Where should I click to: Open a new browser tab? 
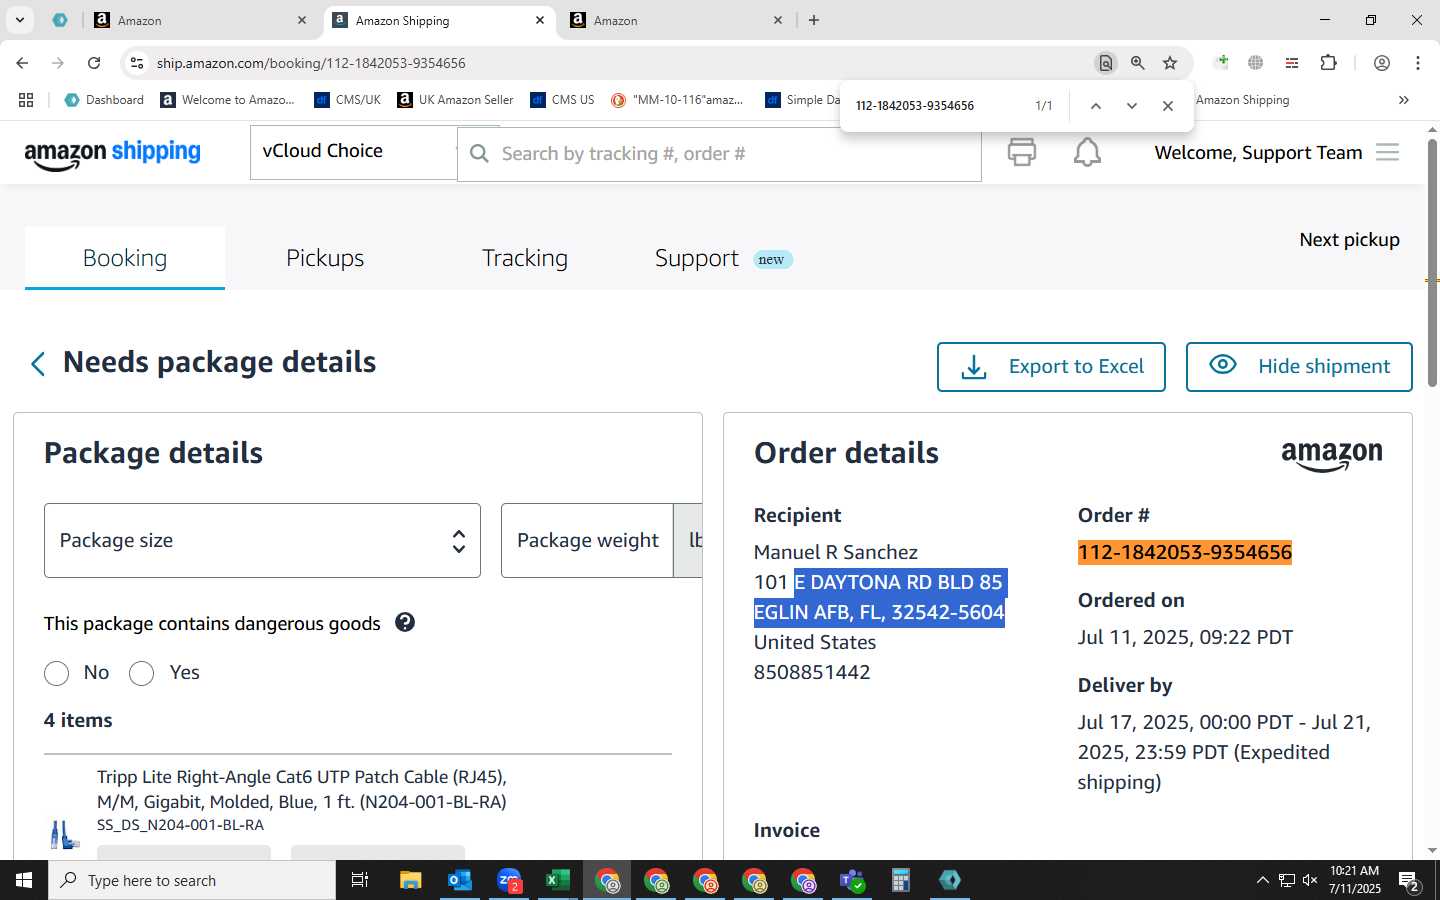[x=814, y=20]
